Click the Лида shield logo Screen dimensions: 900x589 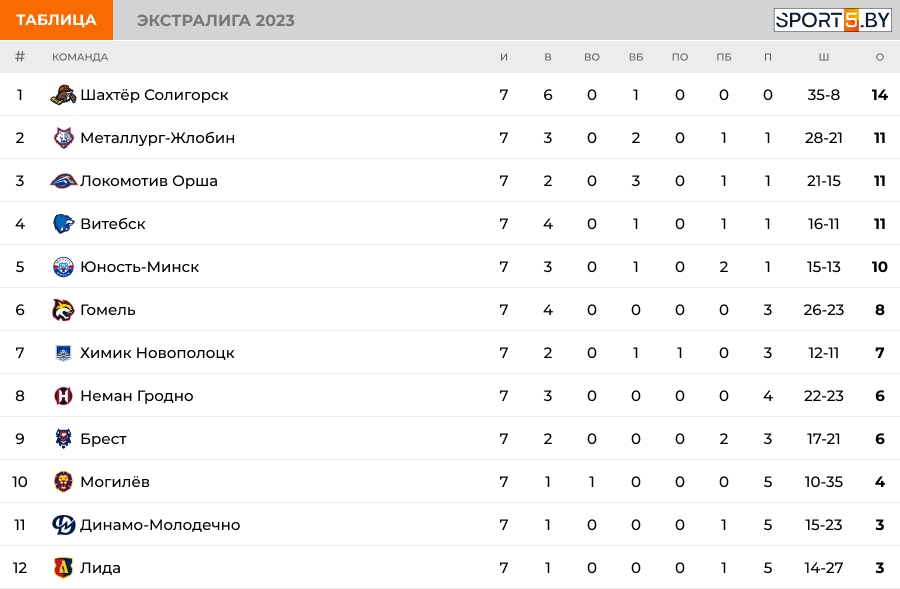click(x=63, y=568)
